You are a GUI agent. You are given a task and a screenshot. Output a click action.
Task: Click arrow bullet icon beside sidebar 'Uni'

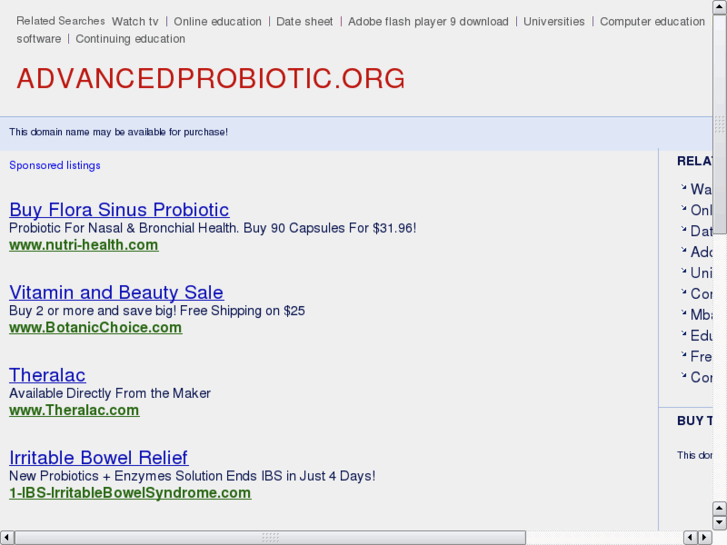(x=683, y=270)
